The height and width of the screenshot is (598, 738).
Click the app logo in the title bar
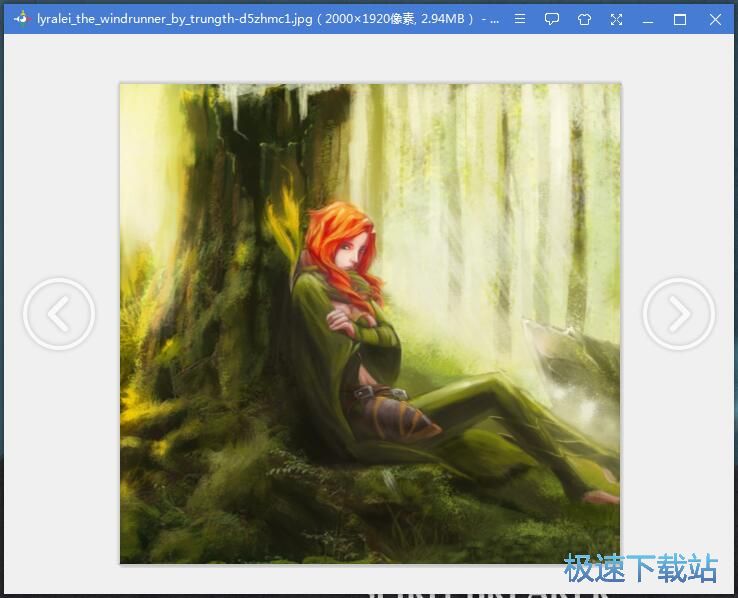[x=22, y=19]
